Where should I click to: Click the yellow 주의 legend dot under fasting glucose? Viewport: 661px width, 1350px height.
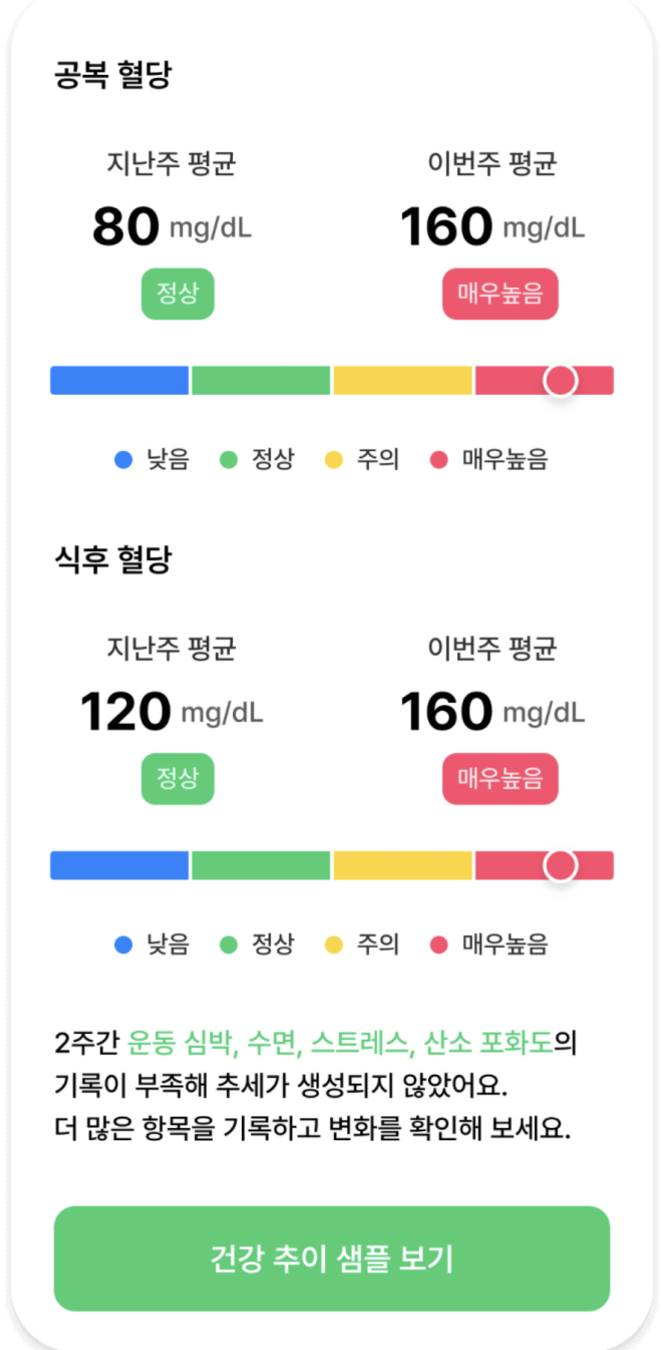point(334,460)
